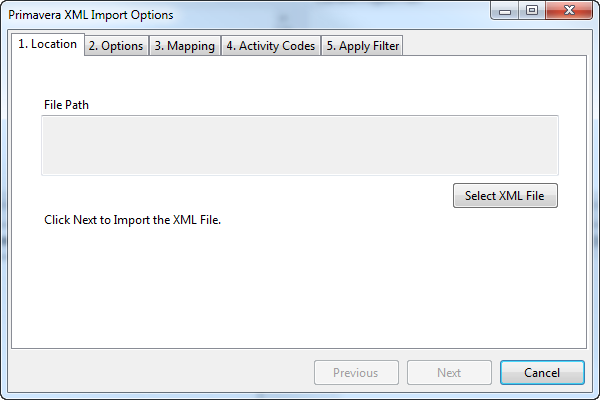Click the 'Click Next to Import the XML File.' text
Viewport: 600px width, 400px height.
point(132,220)
